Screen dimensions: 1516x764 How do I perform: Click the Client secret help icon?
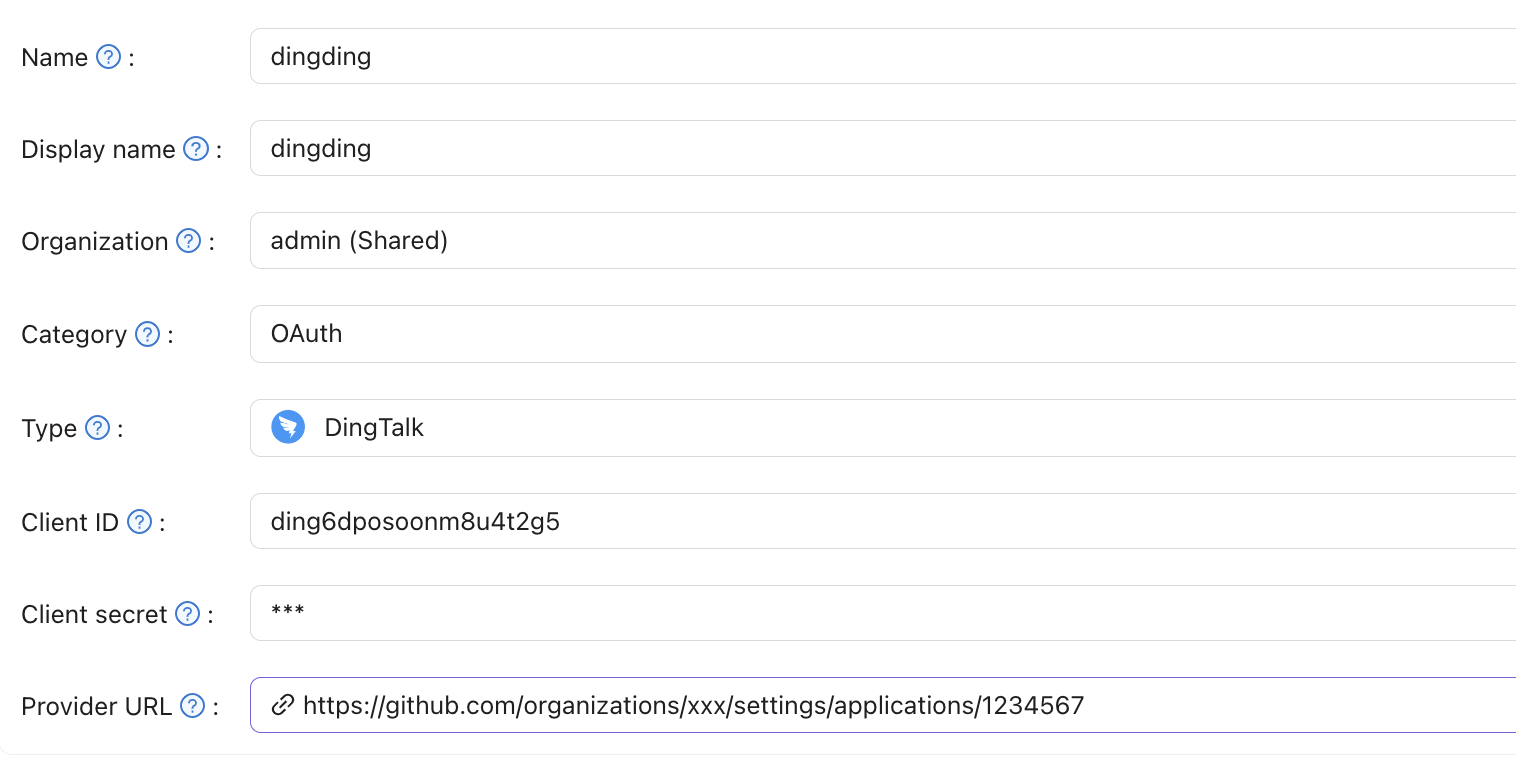[188, 614]
